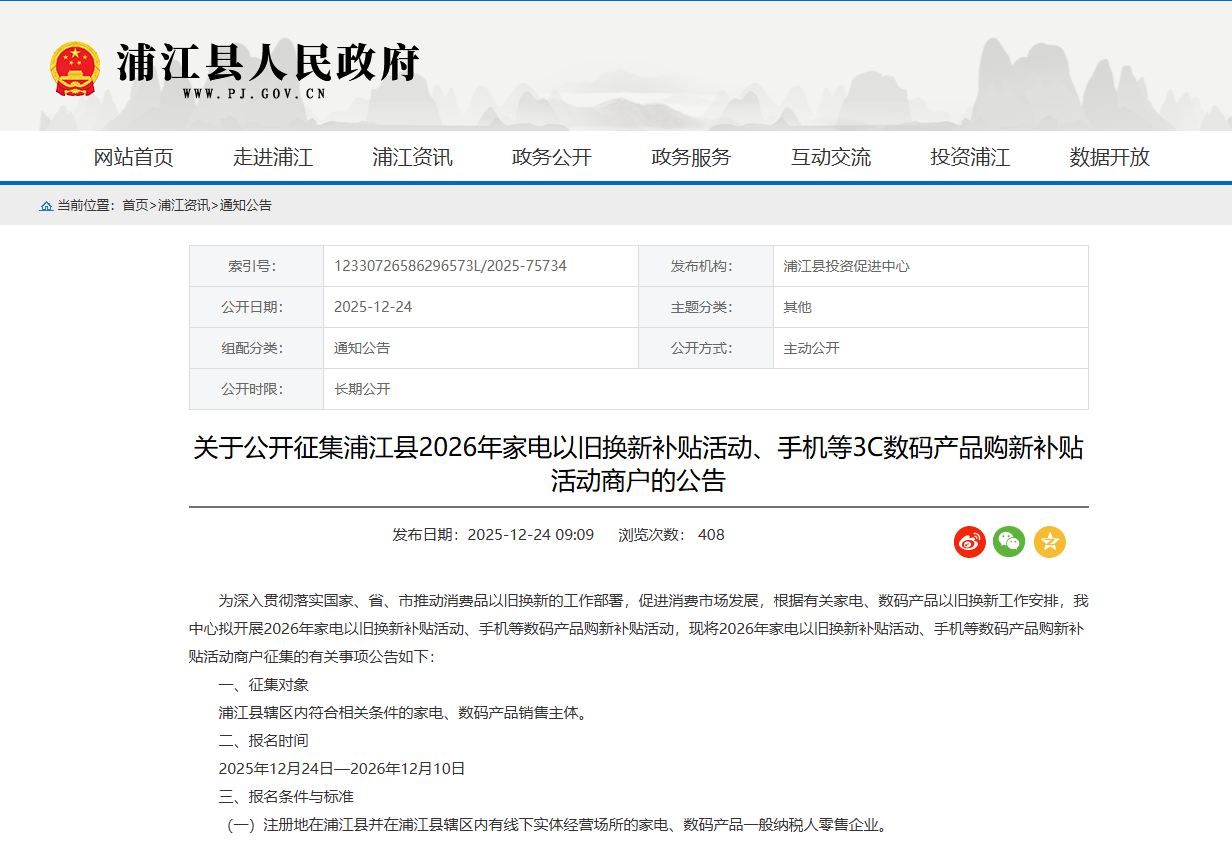This screenshot has height=842, width=1232.
Task: Click 首页 in the breadcrumb
Action: (x=135, y=206)
